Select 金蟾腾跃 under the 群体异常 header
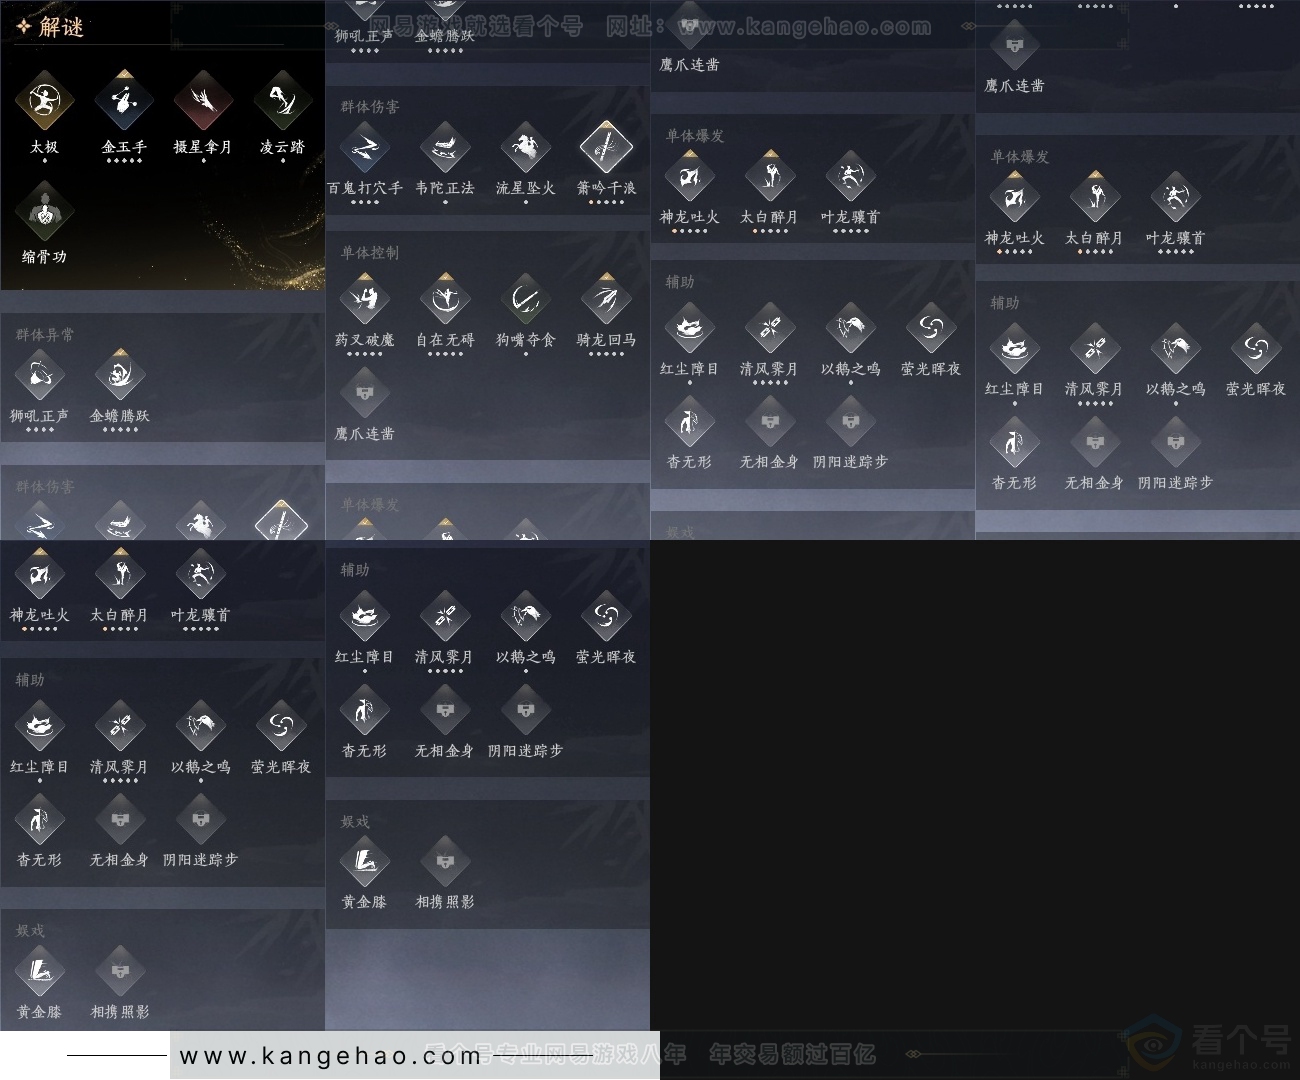Image resolution: width=1300 pixels, height=1080 pixels. click(x=120, y=375)
